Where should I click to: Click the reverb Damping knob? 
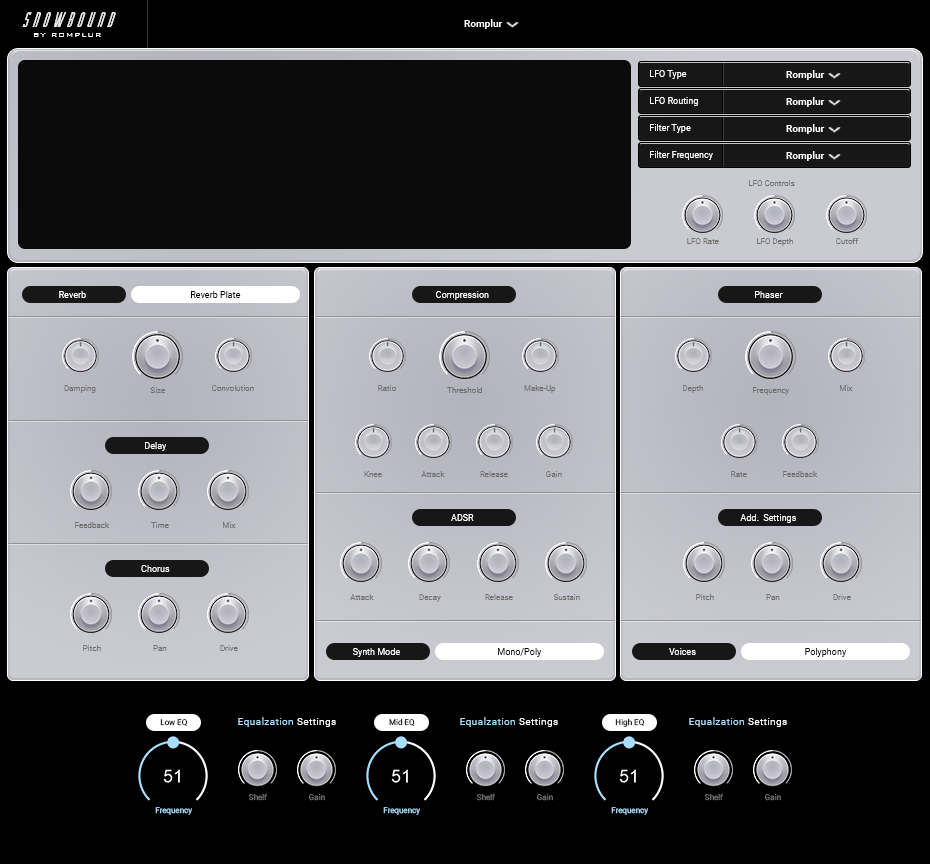(80, 356)
